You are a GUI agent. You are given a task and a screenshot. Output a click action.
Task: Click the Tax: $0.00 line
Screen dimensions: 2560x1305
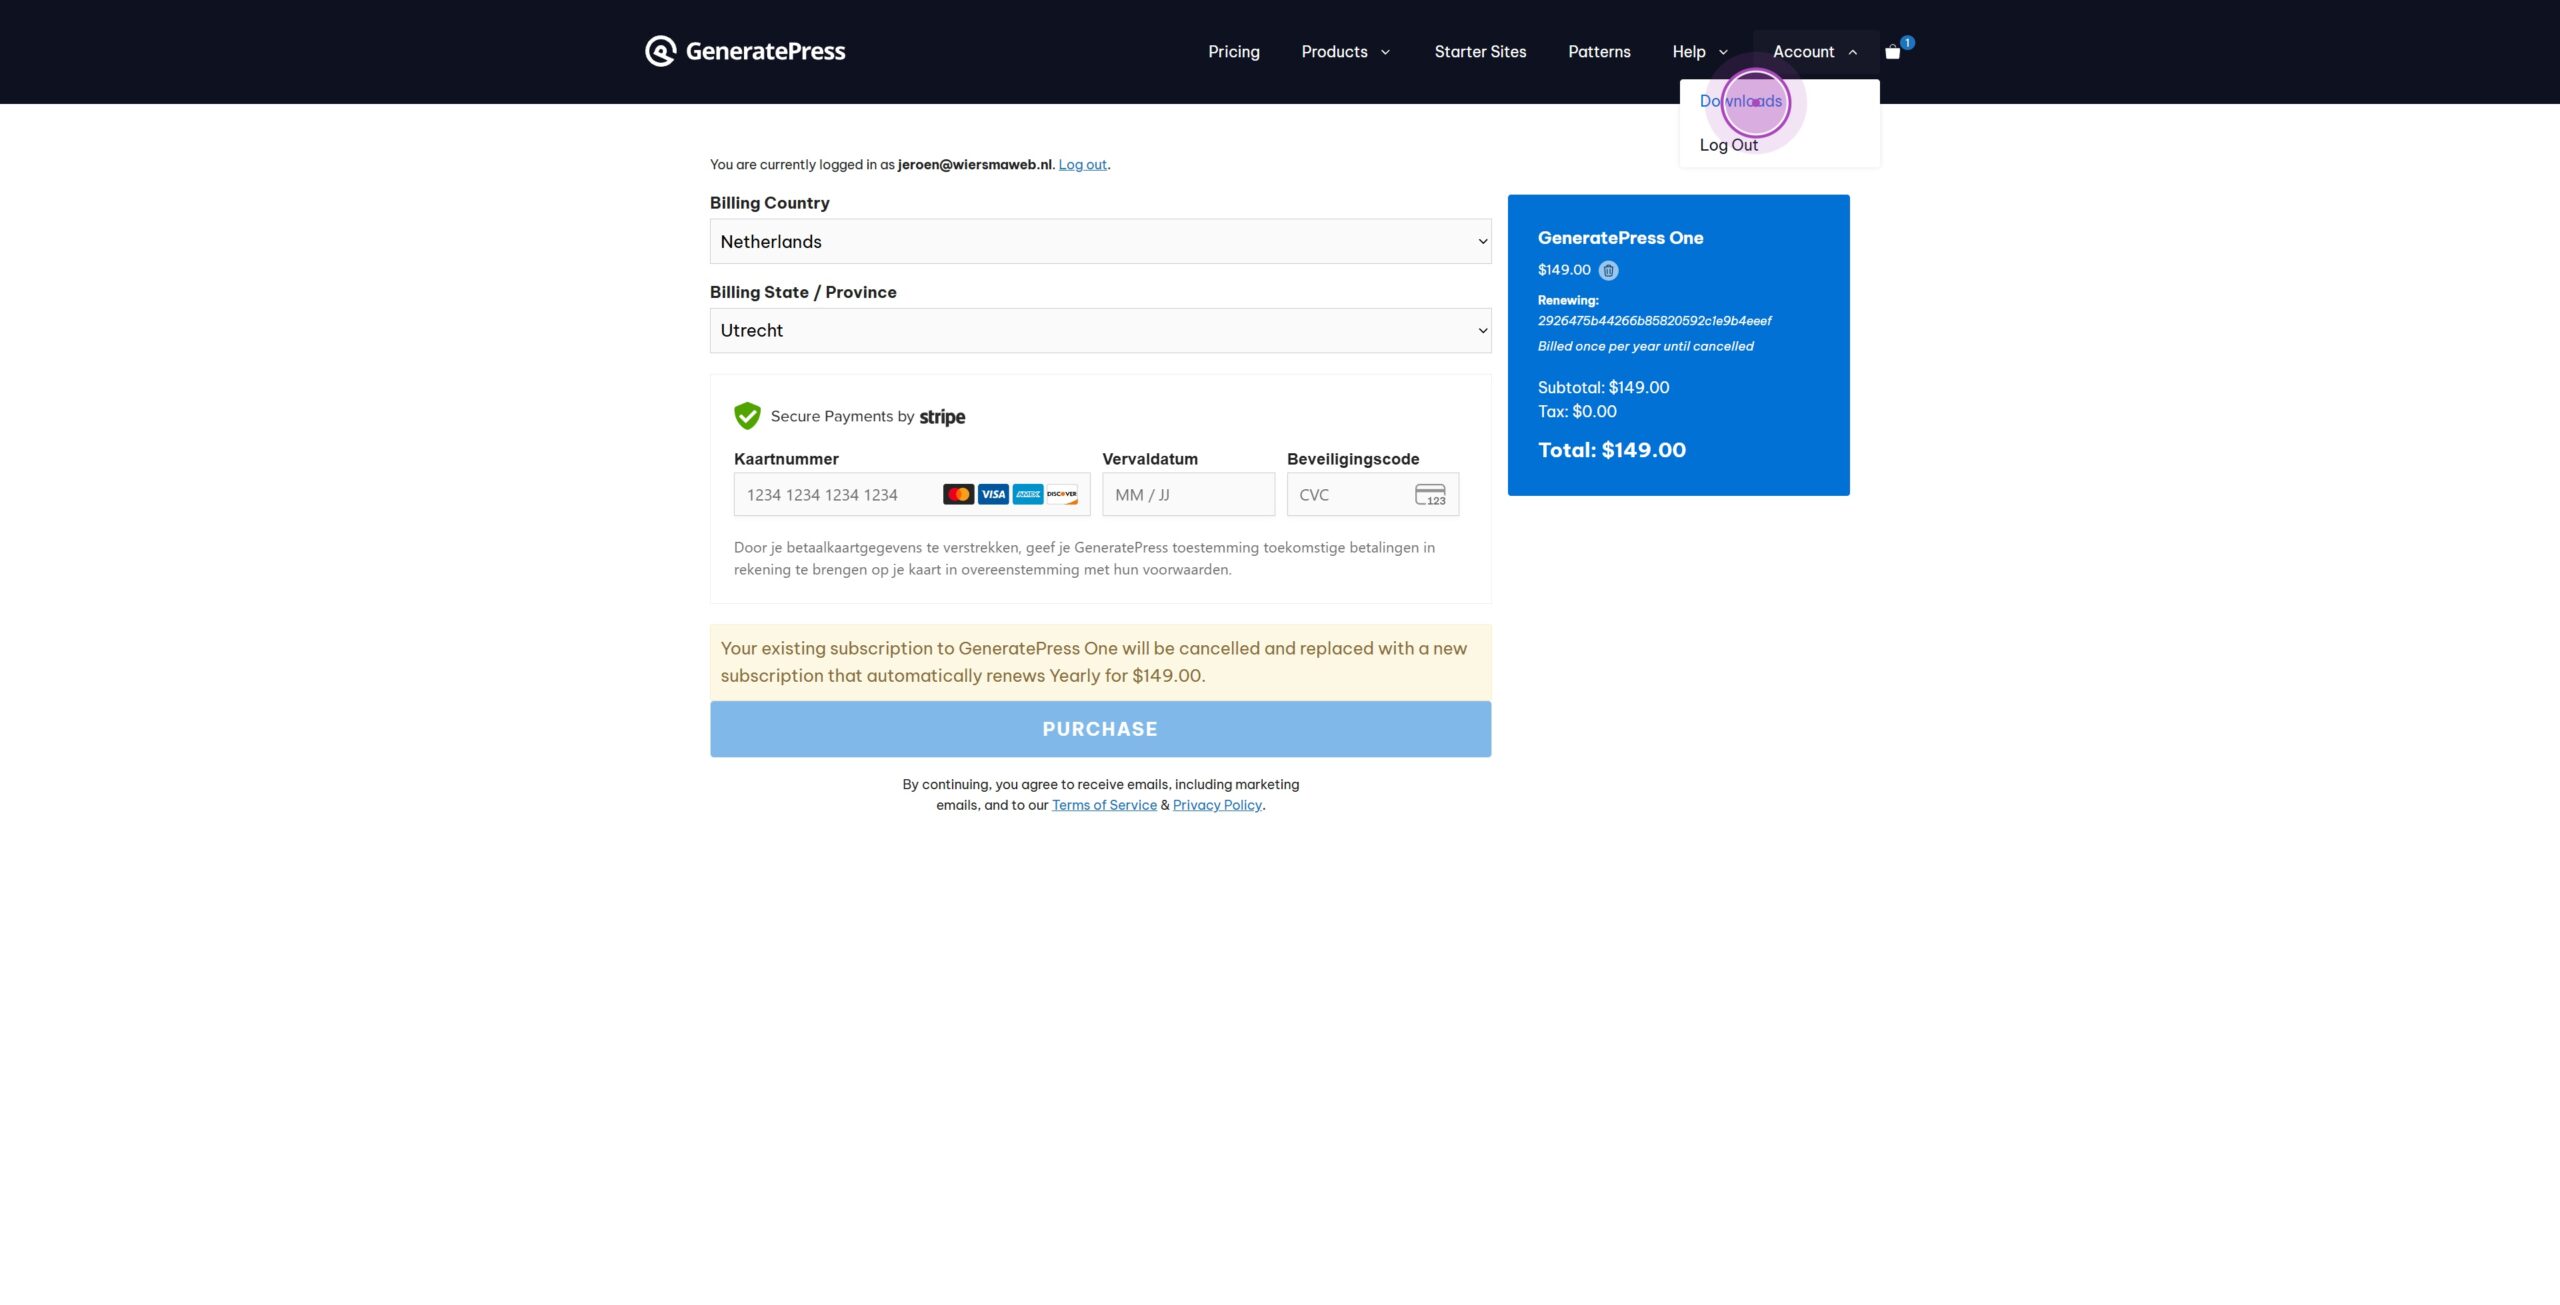tap(1577, 411)
